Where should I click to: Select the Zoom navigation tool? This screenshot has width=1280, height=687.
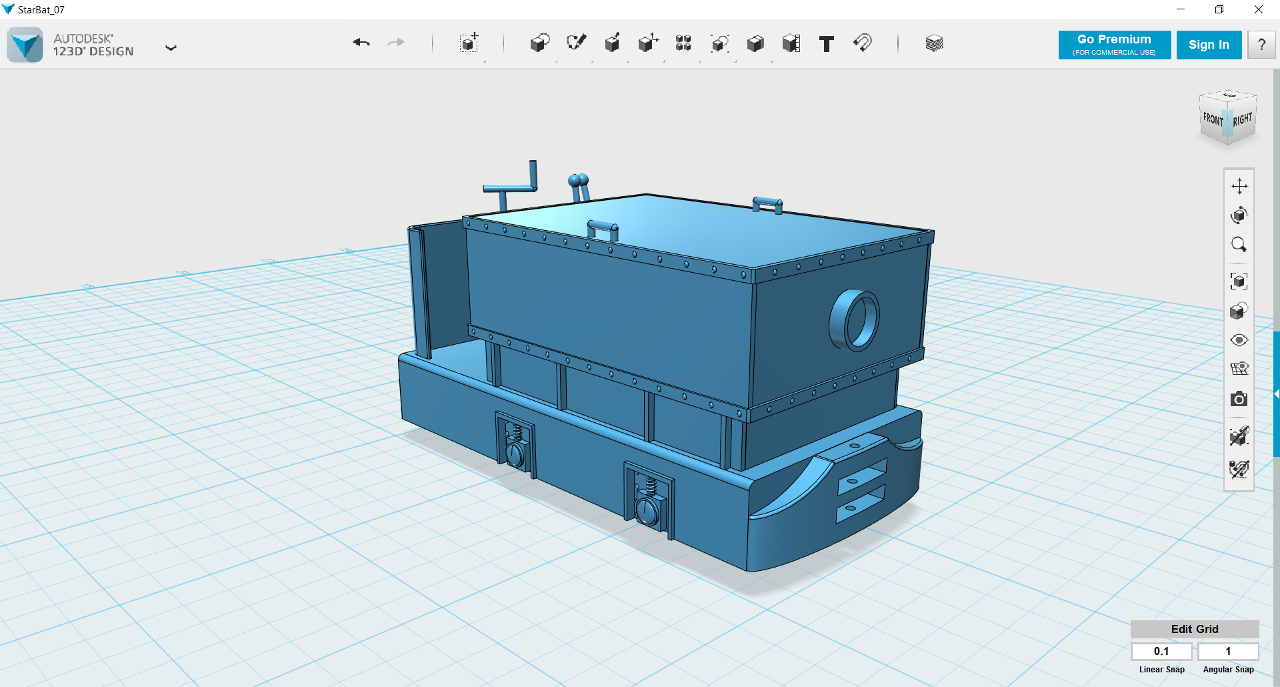pos(1239,245)
